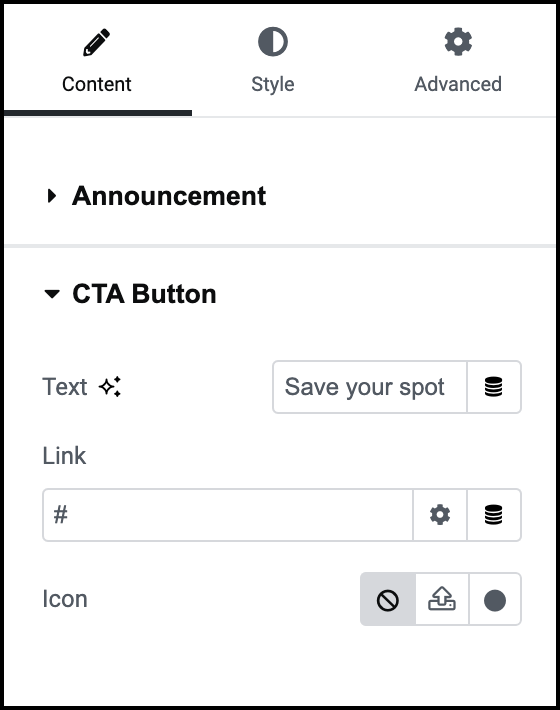Click the pencil icon above Content
The image size is (560, 710).
coord(96,42)
